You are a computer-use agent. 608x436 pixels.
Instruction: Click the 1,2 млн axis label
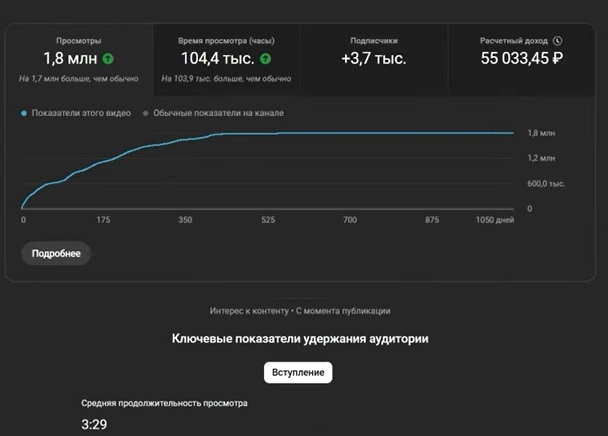541,158
